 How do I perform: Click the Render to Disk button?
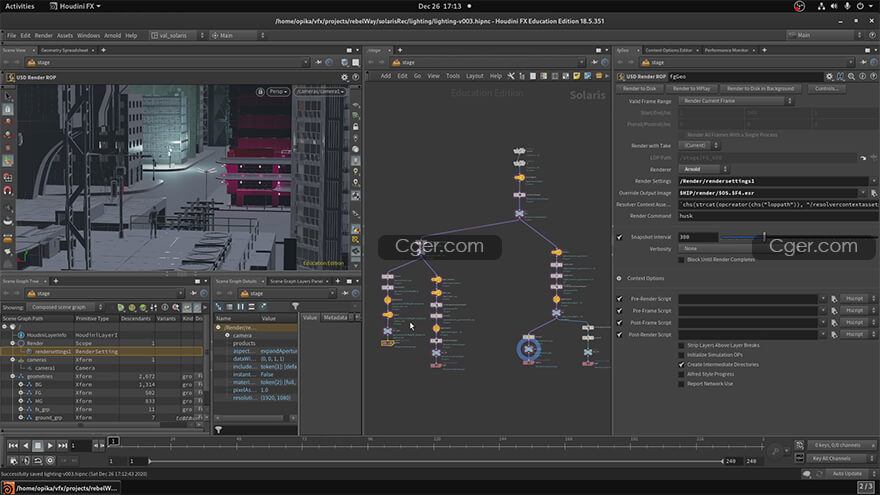tap(639, 89)
